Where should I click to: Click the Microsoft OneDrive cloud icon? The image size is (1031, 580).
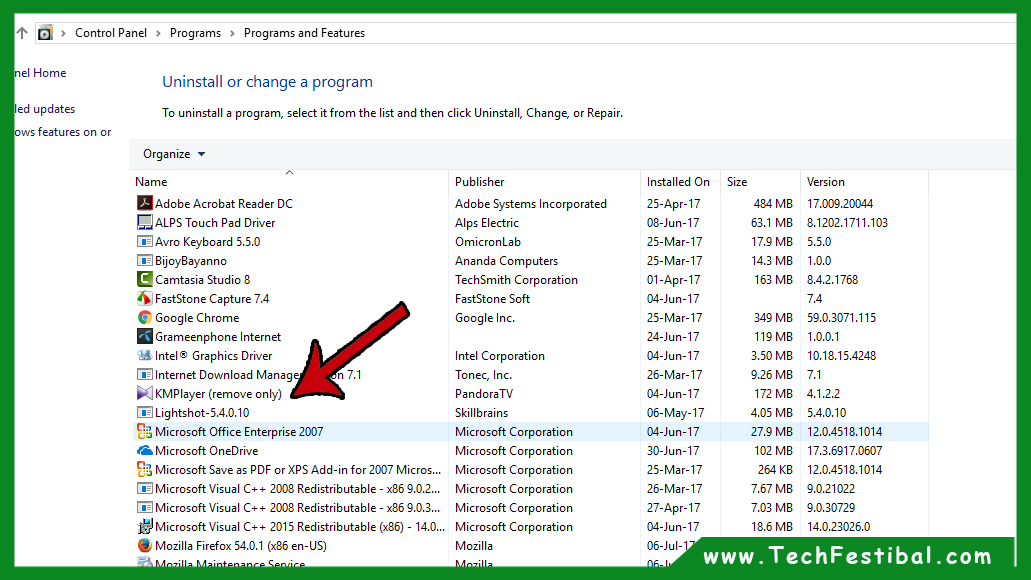tap(145, 451)
